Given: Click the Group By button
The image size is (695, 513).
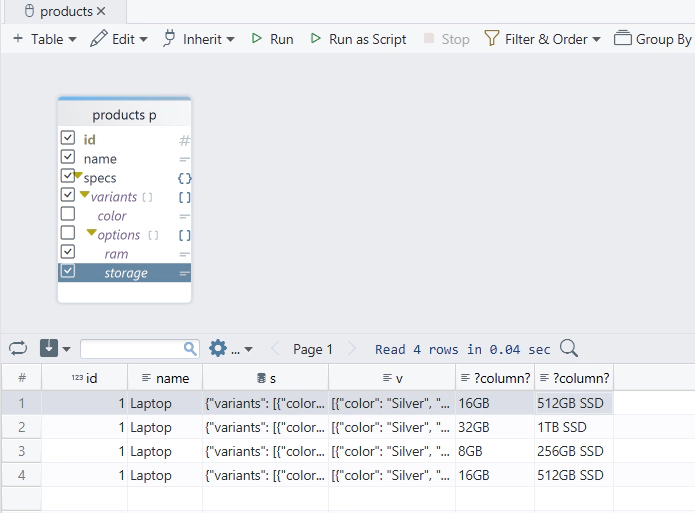Looking at the screenshot, I should 653,39.
